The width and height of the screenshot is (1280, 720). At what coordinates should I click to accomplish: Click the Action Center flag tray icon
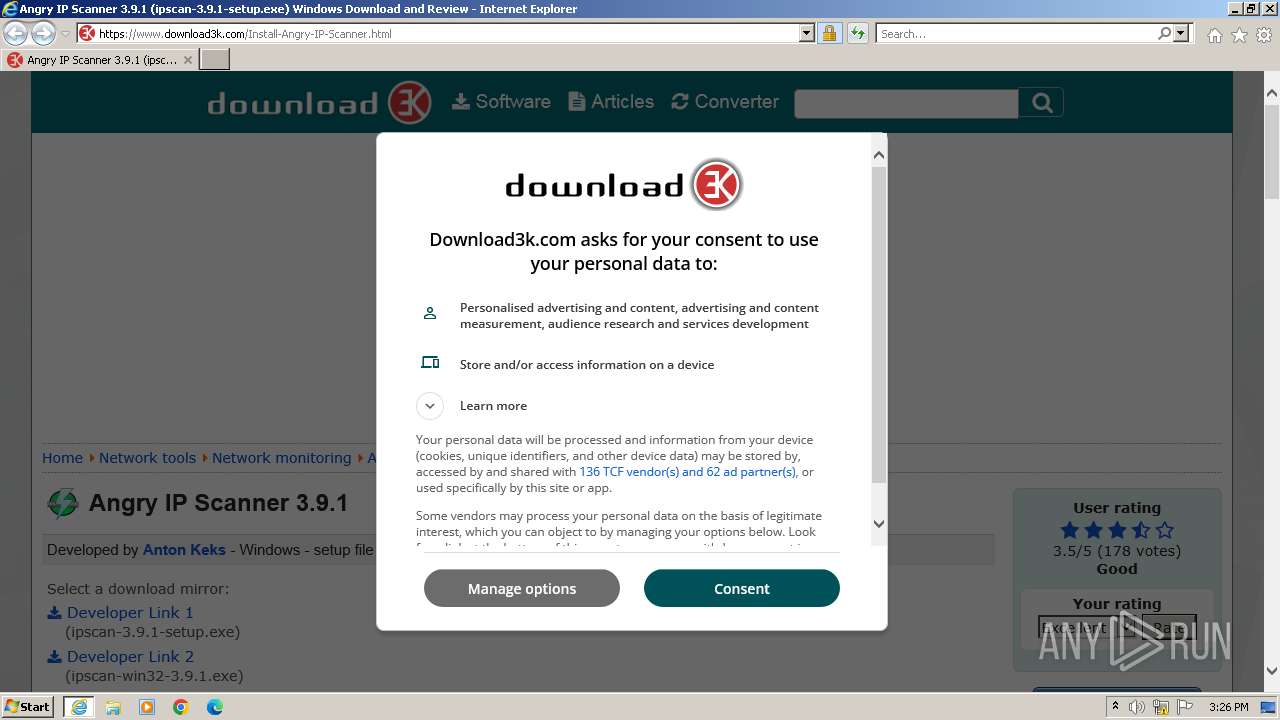pyautogui.click(x=1187, y=707)
